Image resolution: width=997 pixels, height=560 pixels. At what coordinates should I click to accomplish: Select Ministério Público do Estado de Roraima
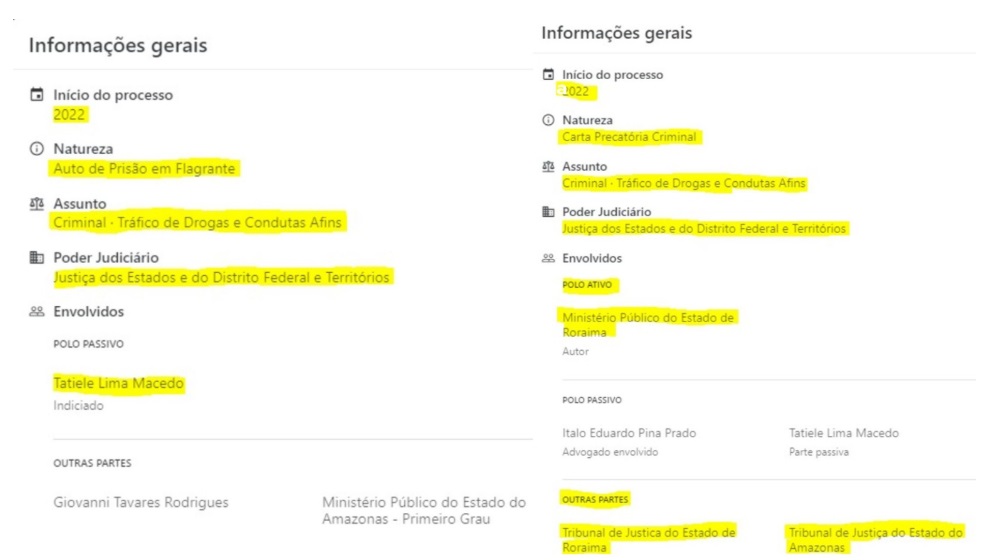point(648,324)
